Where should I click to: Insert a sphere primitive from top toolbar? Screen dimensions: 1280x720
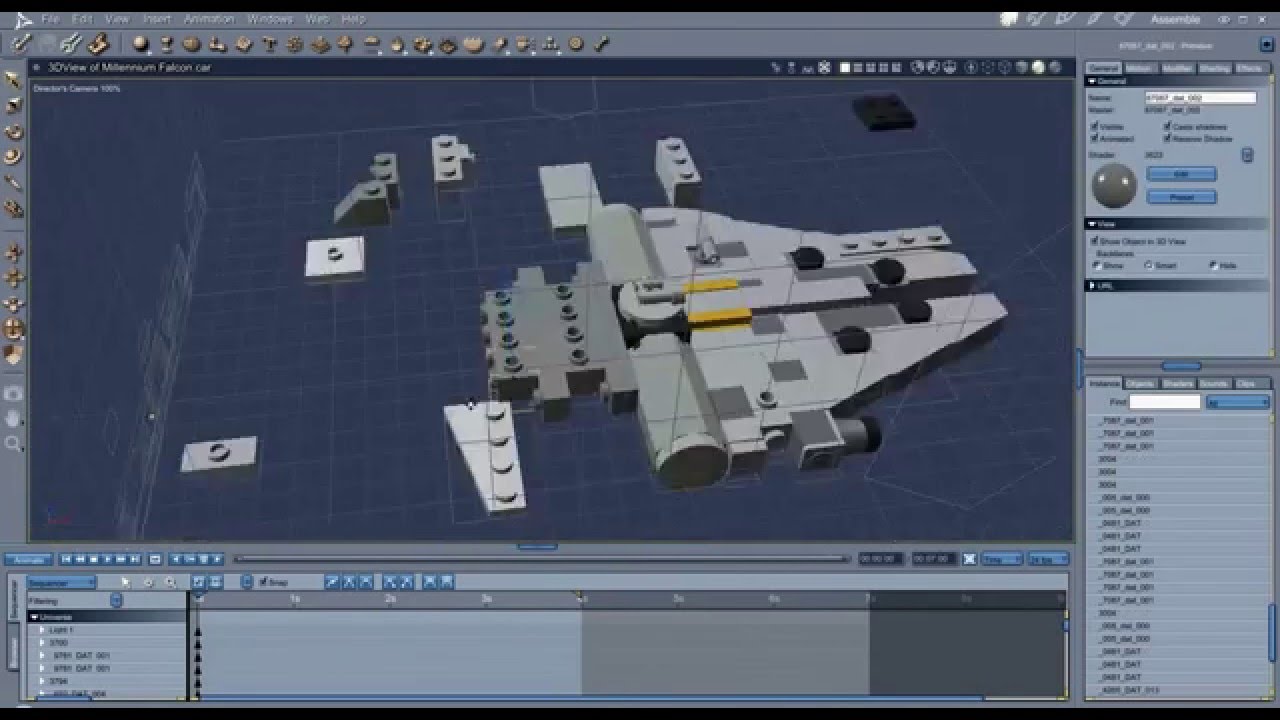(x=141, y=43)
